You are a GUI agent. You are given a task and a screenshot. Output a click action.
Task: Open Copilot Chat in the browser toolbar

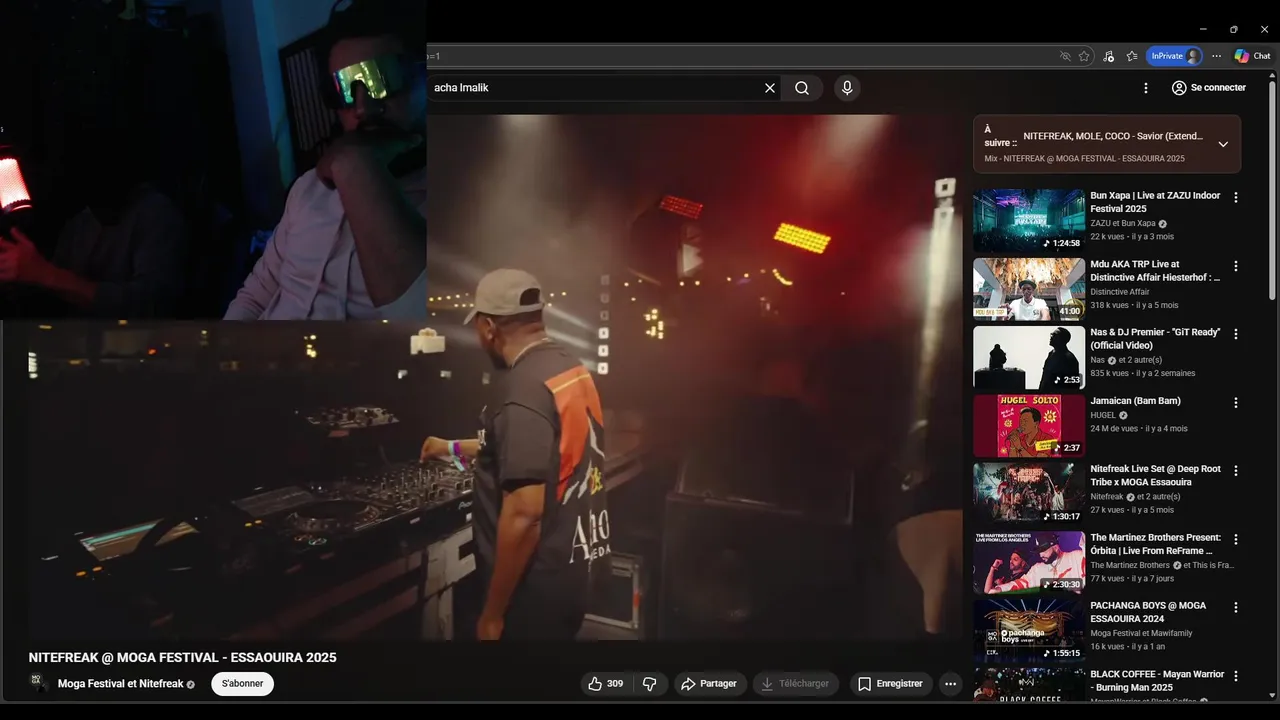(1252, 56)
